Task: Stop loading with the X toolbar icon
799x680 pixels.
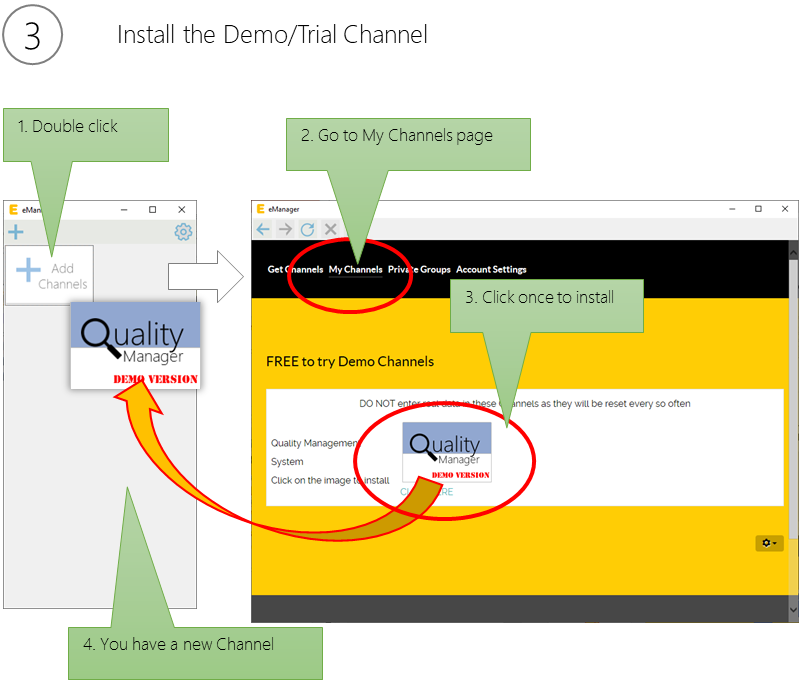Action: (330, 229)
